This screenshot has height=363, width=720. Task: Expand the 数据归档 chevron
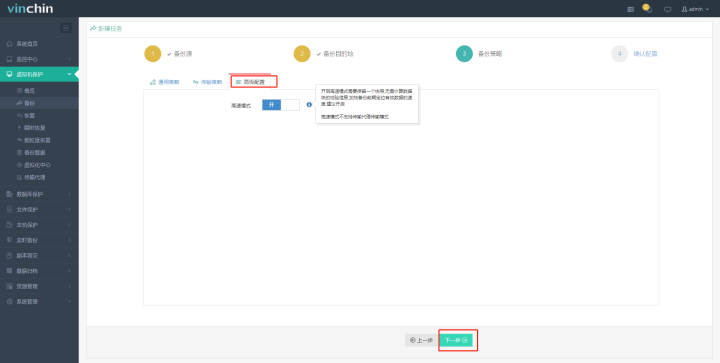[70, 271]
